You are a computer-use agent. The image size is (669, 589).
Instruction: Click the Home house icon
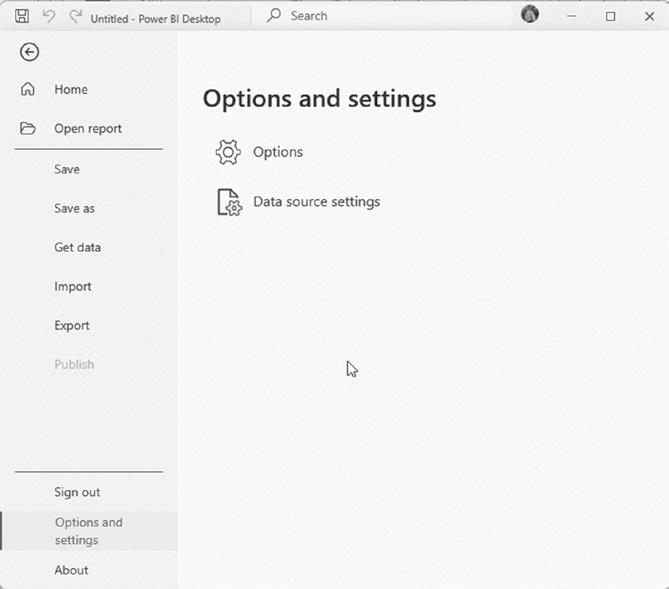[28, 89]
